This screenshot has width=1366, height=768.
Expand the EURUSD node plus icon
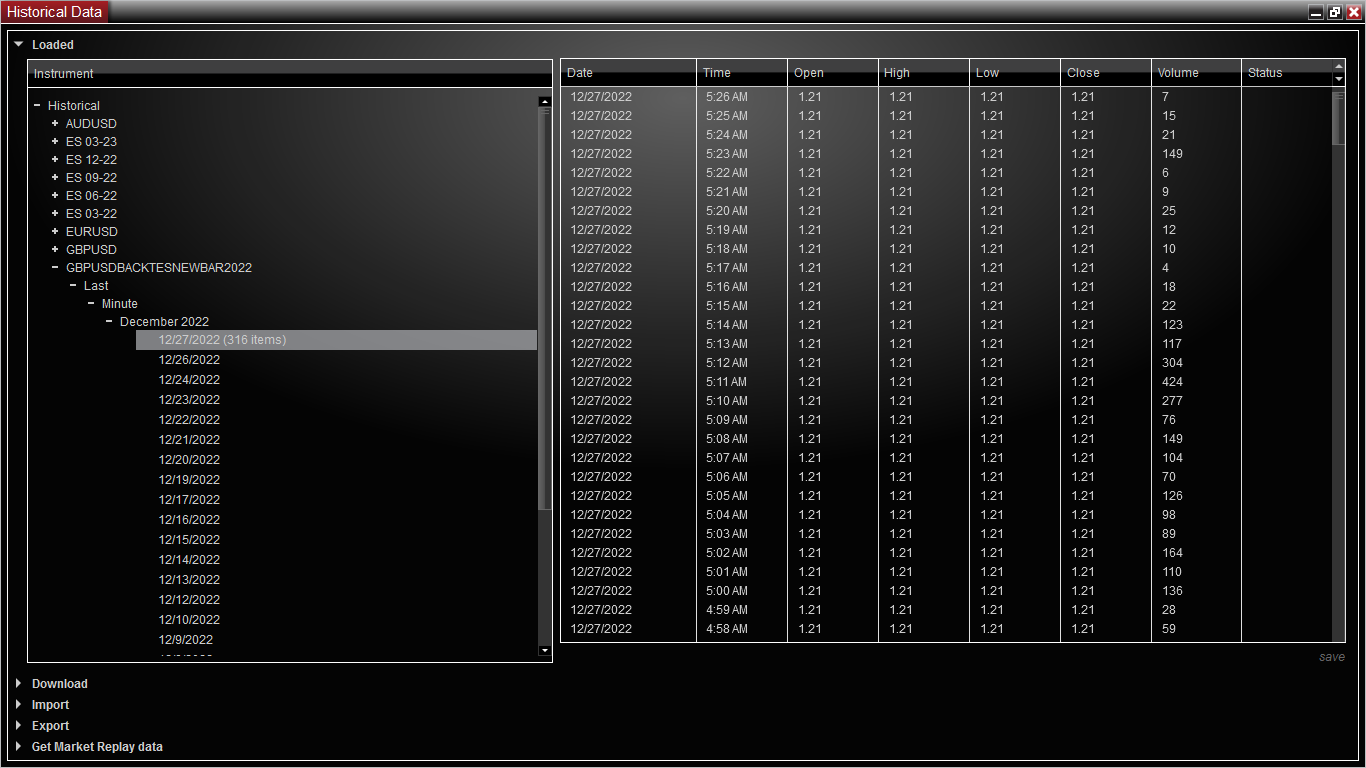(56, 231)
